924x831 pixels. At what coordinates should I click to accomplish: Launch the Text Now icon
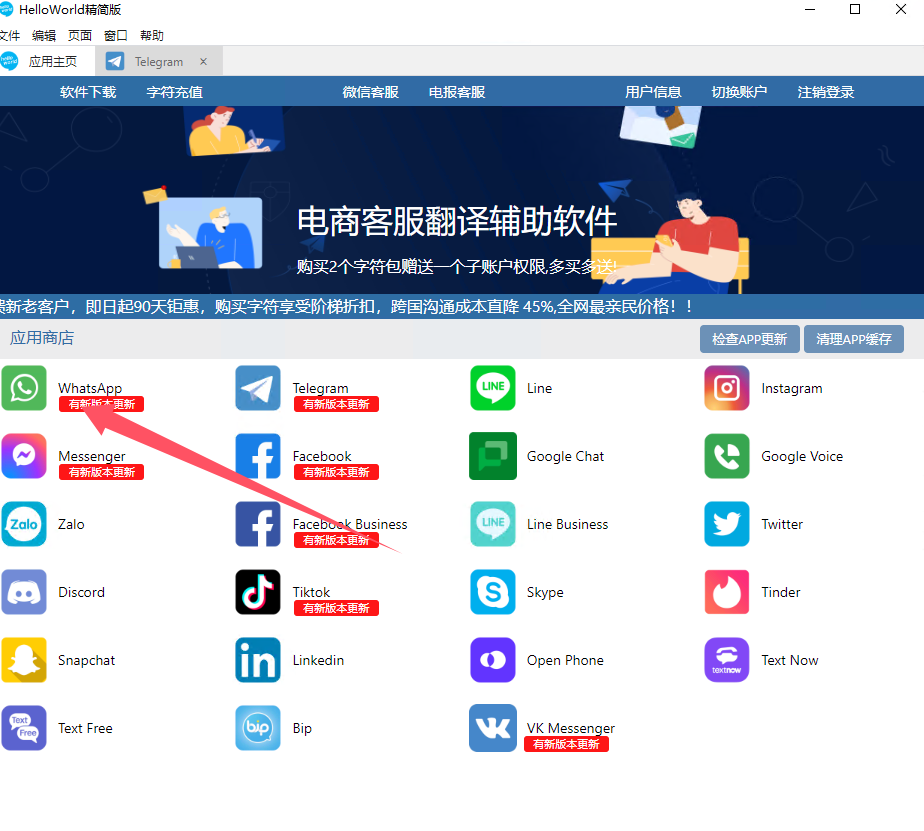click(x=727, y=659)
